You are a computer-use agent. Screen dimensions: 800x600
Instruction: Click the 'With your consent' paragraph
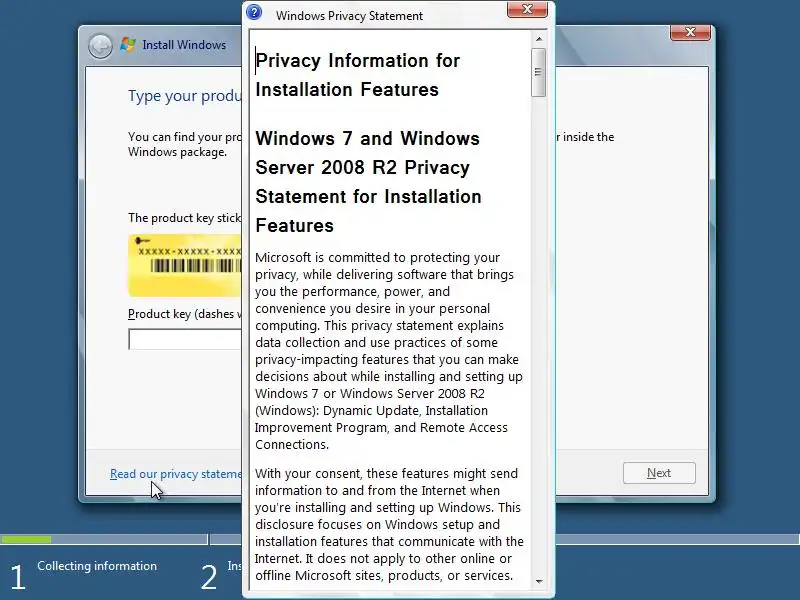[x=389, y=524]
